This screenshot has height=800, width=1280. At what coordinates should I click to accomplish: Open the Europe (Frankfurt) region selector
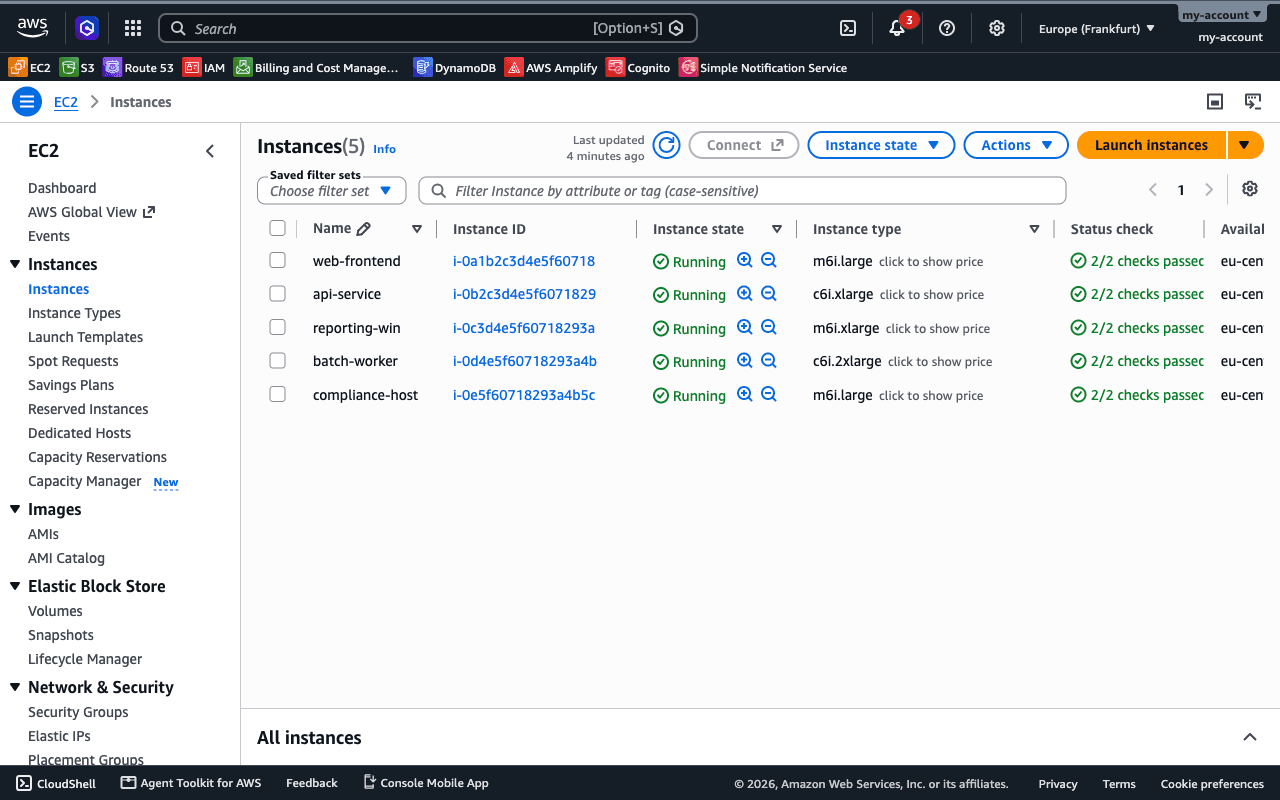click(x=1097, y=29)
